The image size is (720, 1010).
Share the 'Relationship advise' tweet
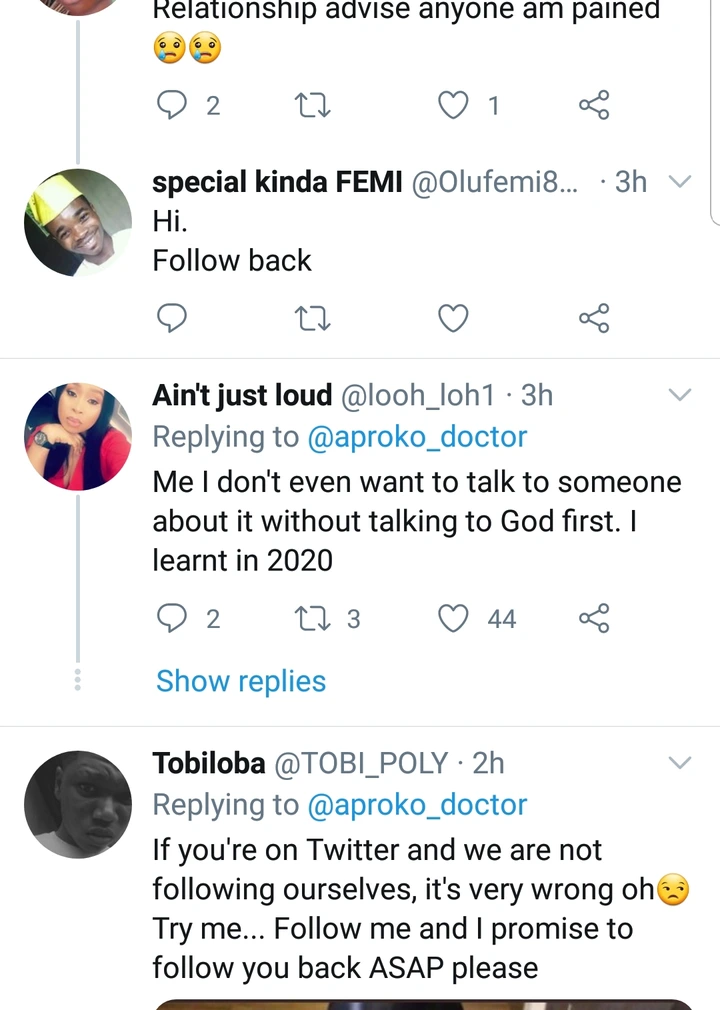pos(594,105)
